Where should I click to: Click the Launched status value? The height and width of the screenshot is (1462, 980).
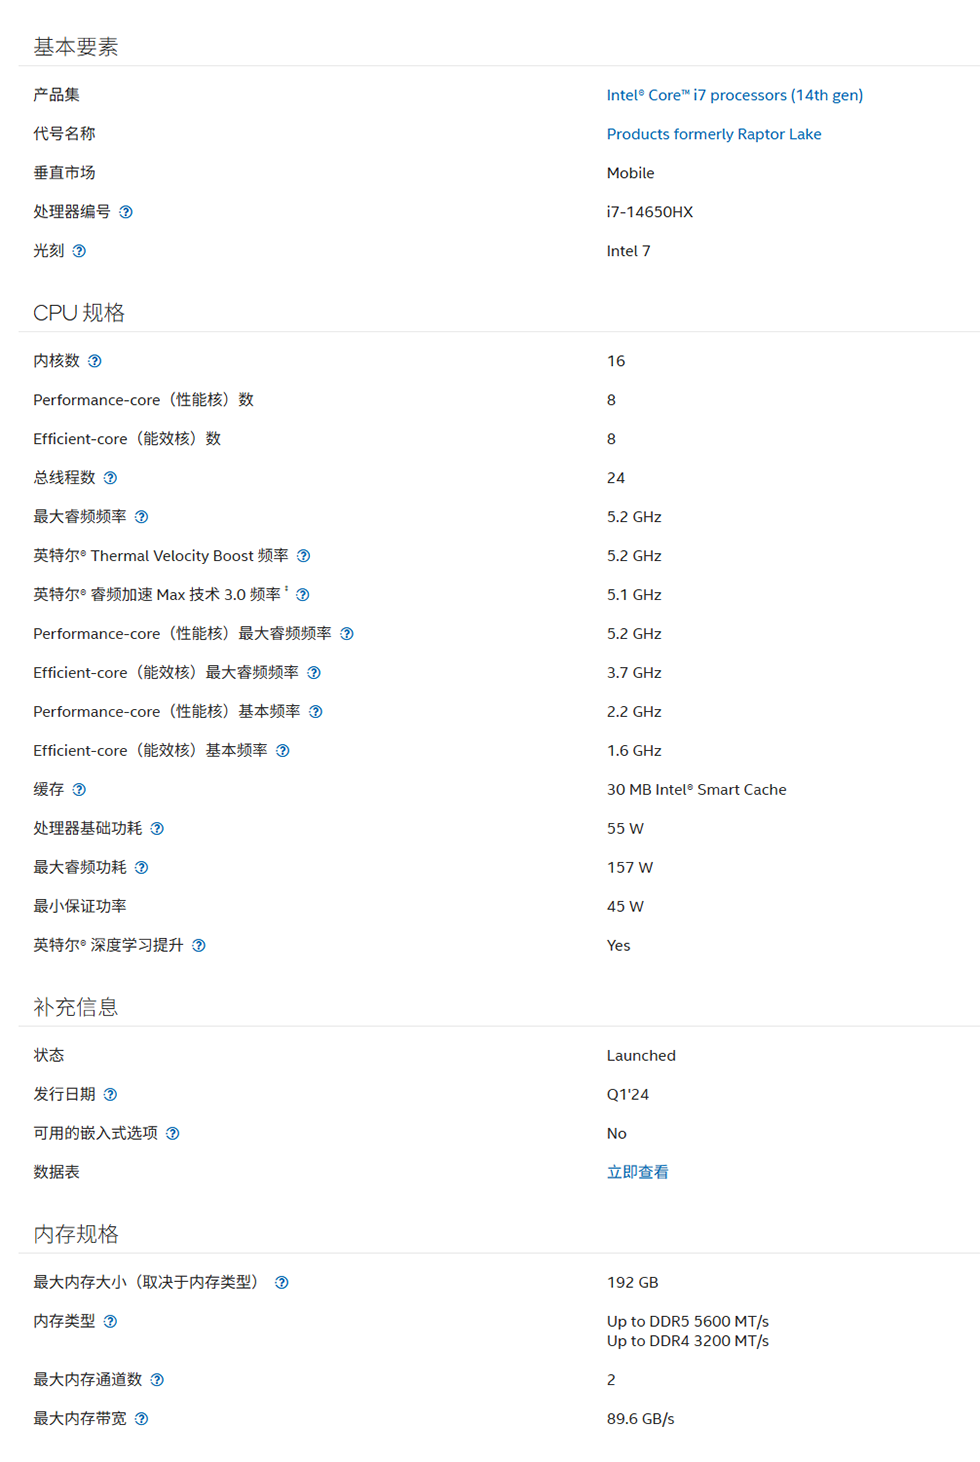pos(641,1056)
